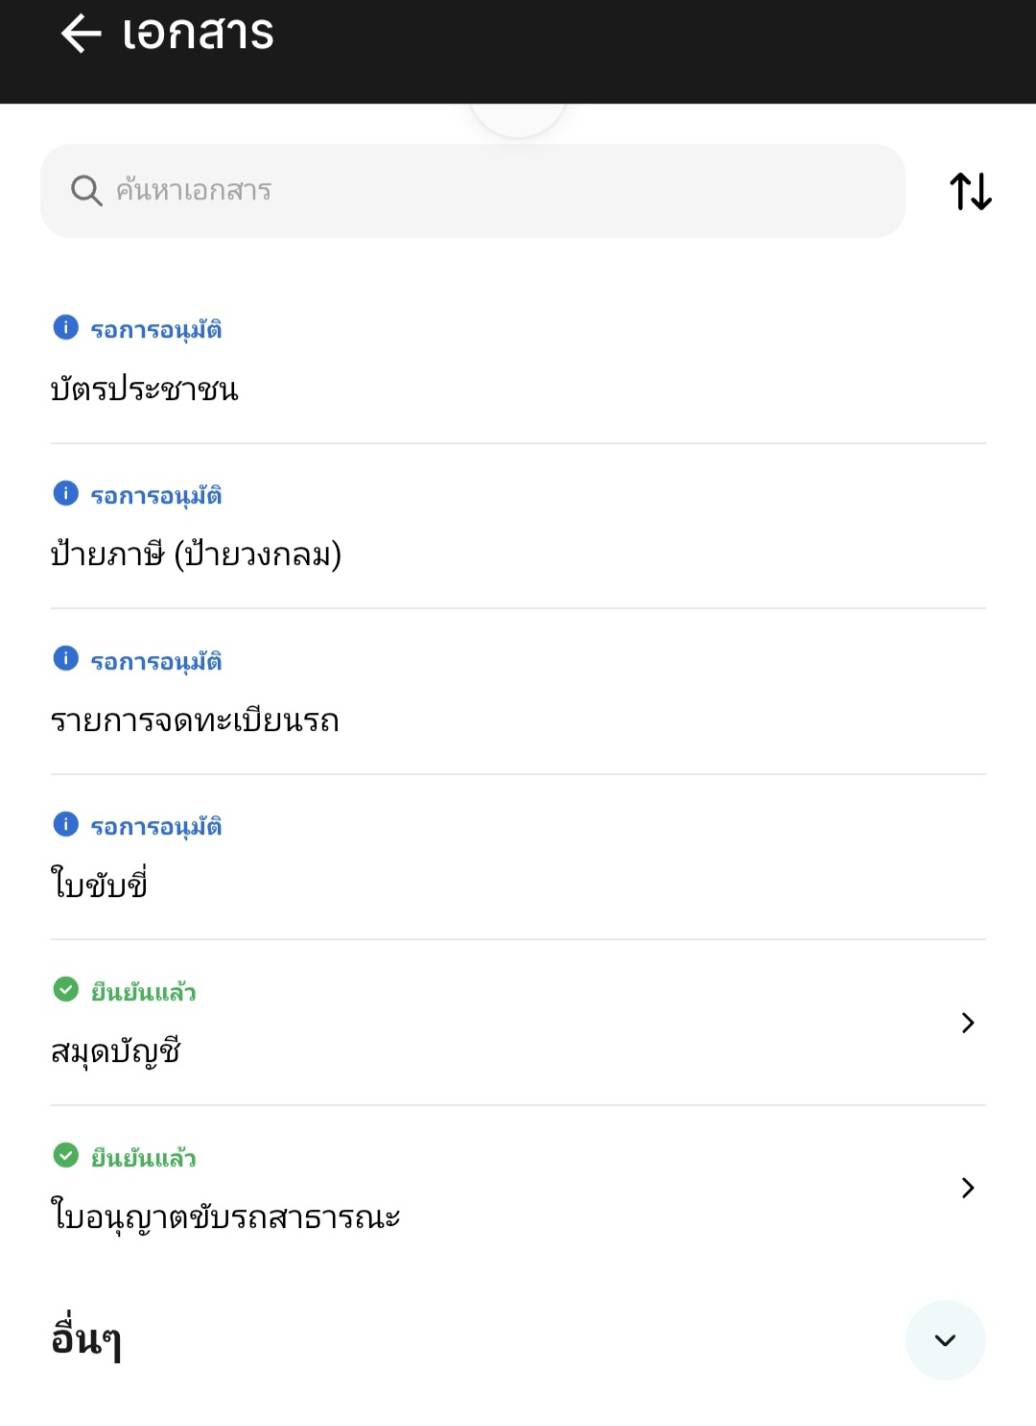Tap green check icon above สมุดบัญชี

click(x=65, y=989)
